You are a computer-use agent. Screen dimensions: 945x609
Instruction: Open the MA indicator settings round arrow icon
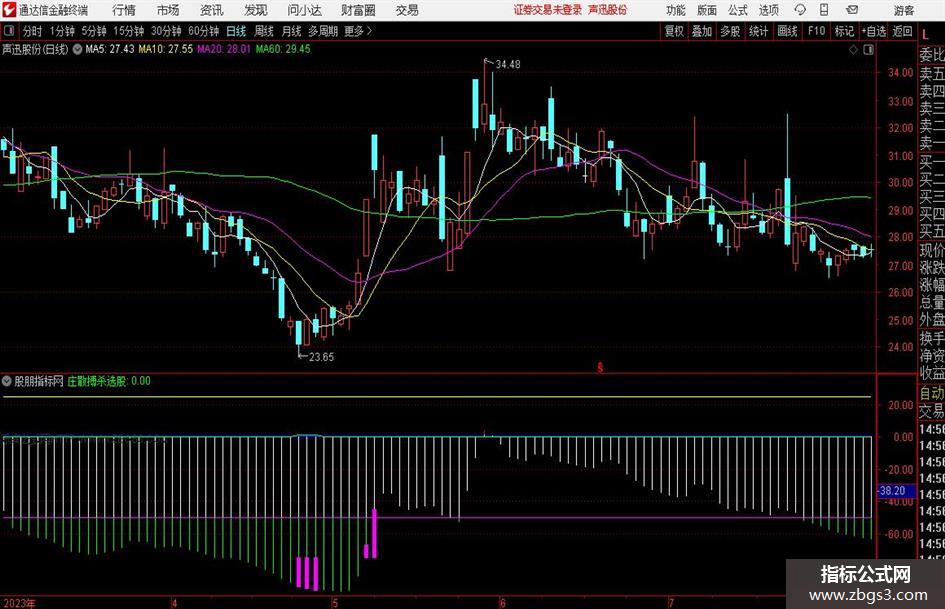tap(77, 49)
